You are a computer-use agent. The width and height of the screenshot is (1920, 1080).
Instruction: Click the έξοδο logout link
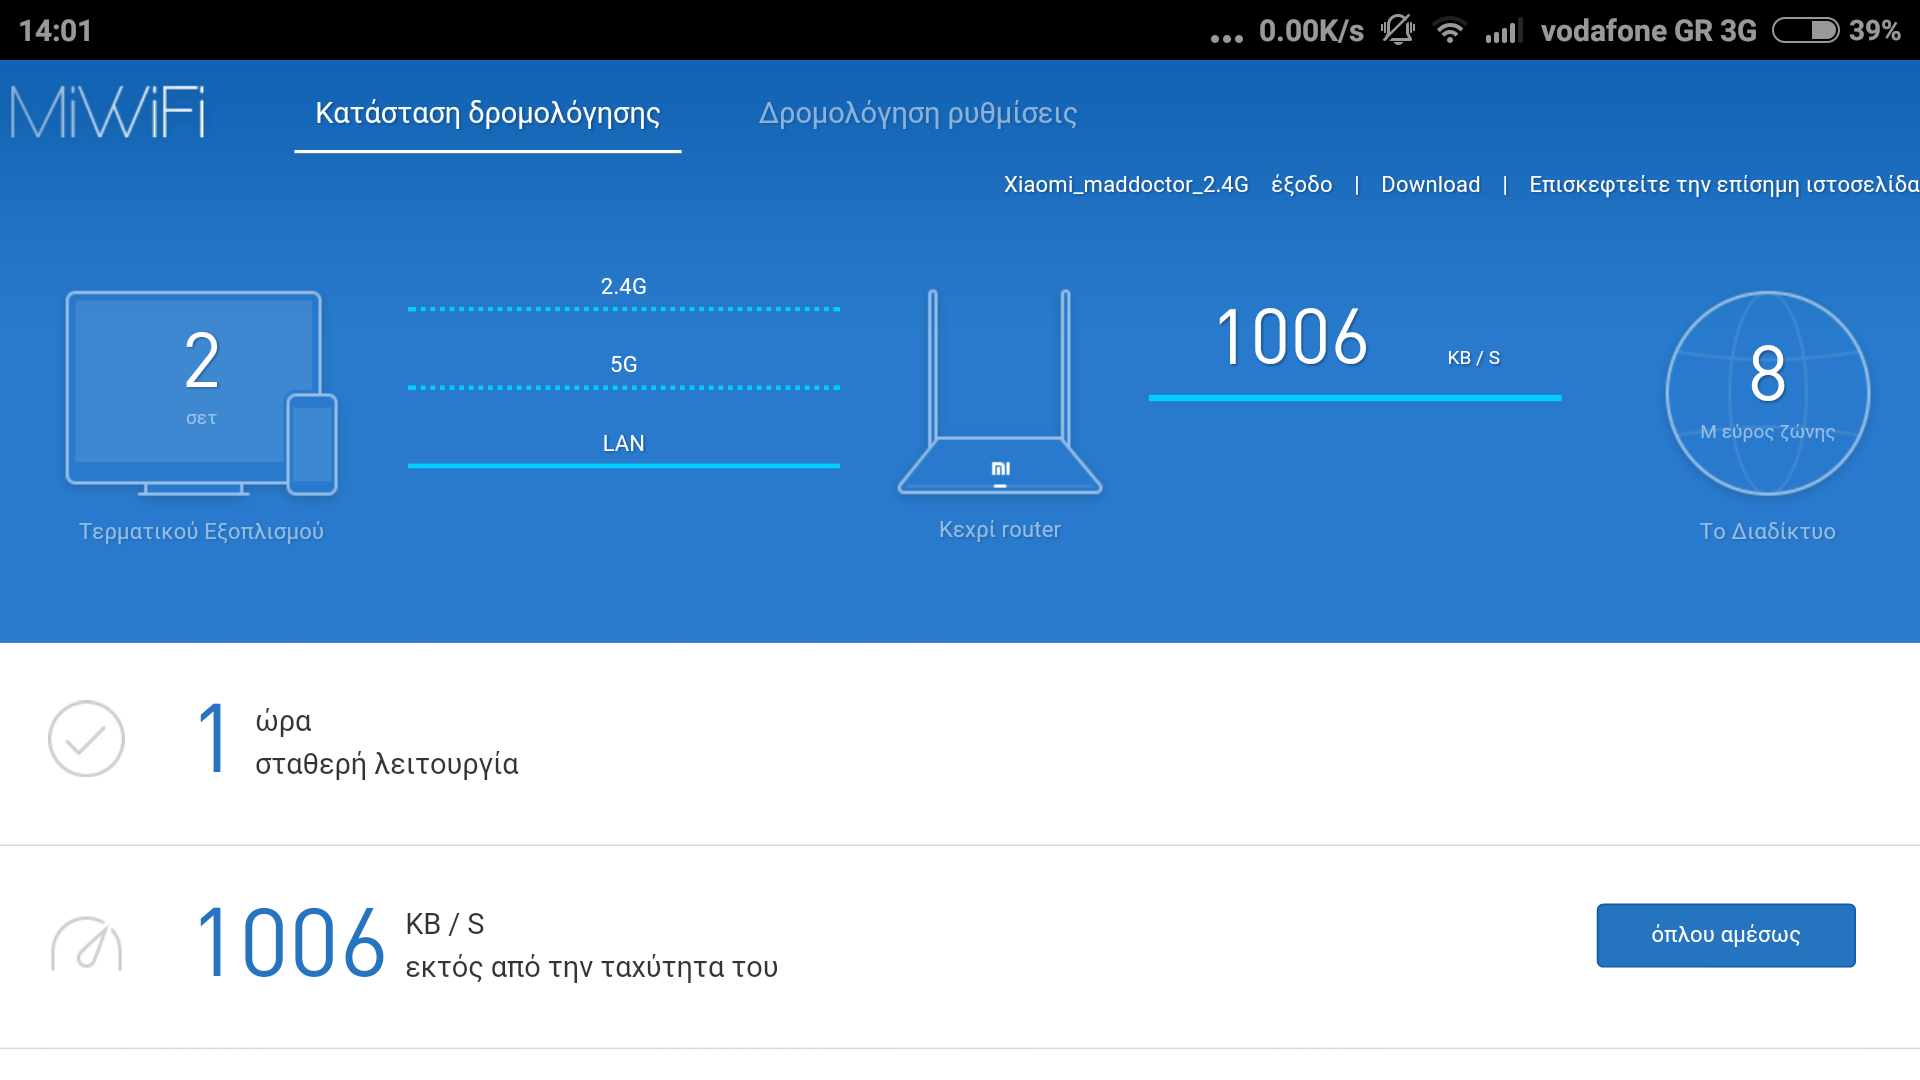click(1301, 185)
